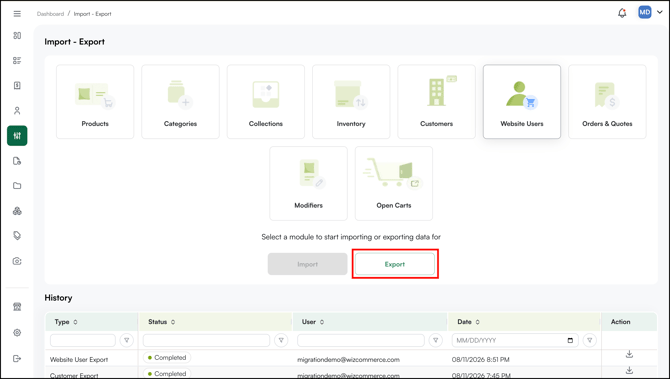
Task: Expand the user account dropdown arrow
Action: point(660,12)
